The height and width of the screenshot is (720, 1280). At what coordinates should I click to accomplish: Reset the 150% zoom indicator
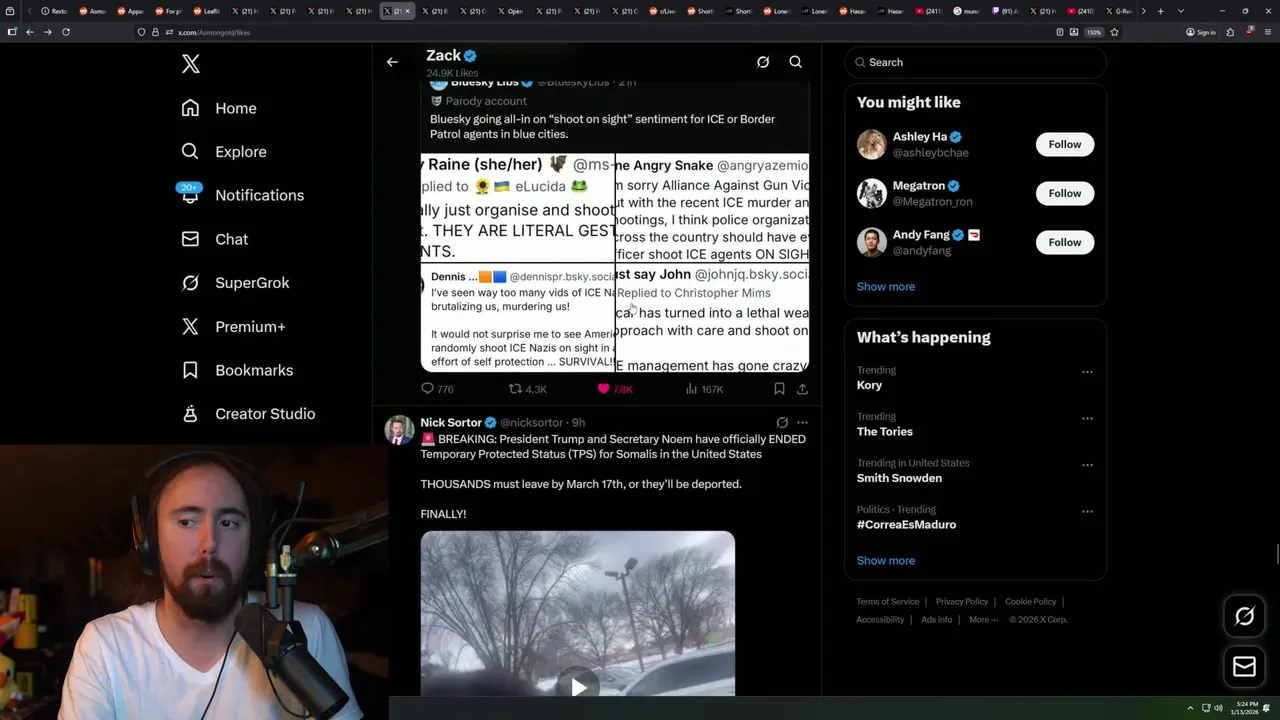click(x=1094, y=32)
